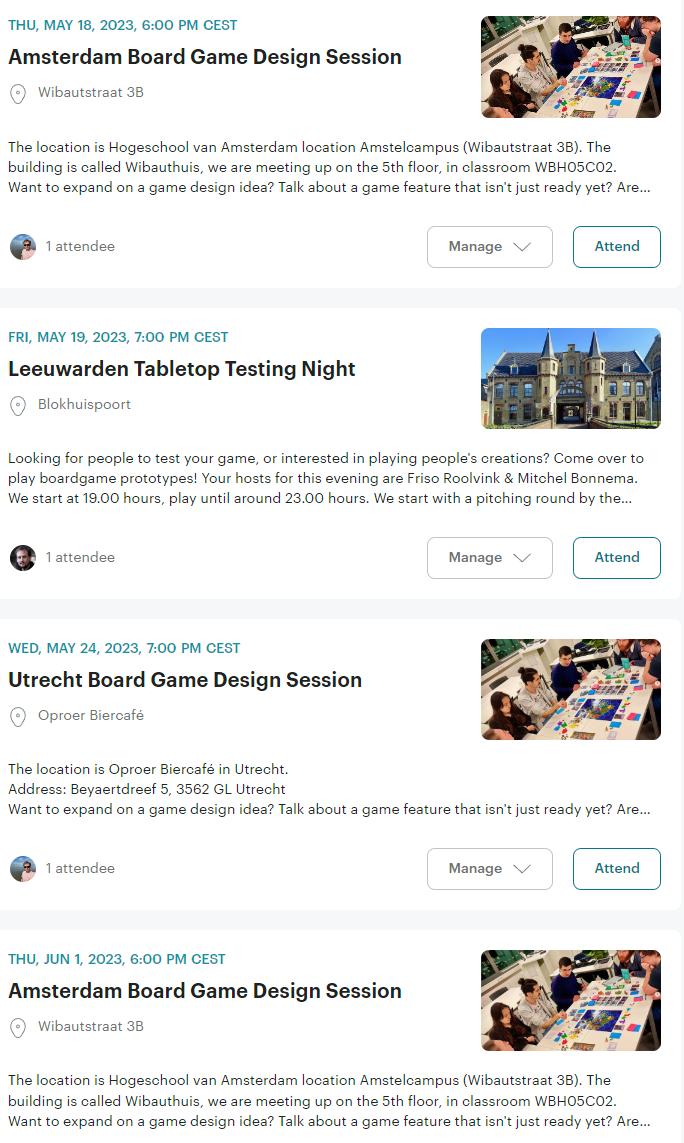The image size is (684, 1143).
Task: Click attendee avatar on Utrecht Board Game Design Session
Action: (x=23, y=869)
